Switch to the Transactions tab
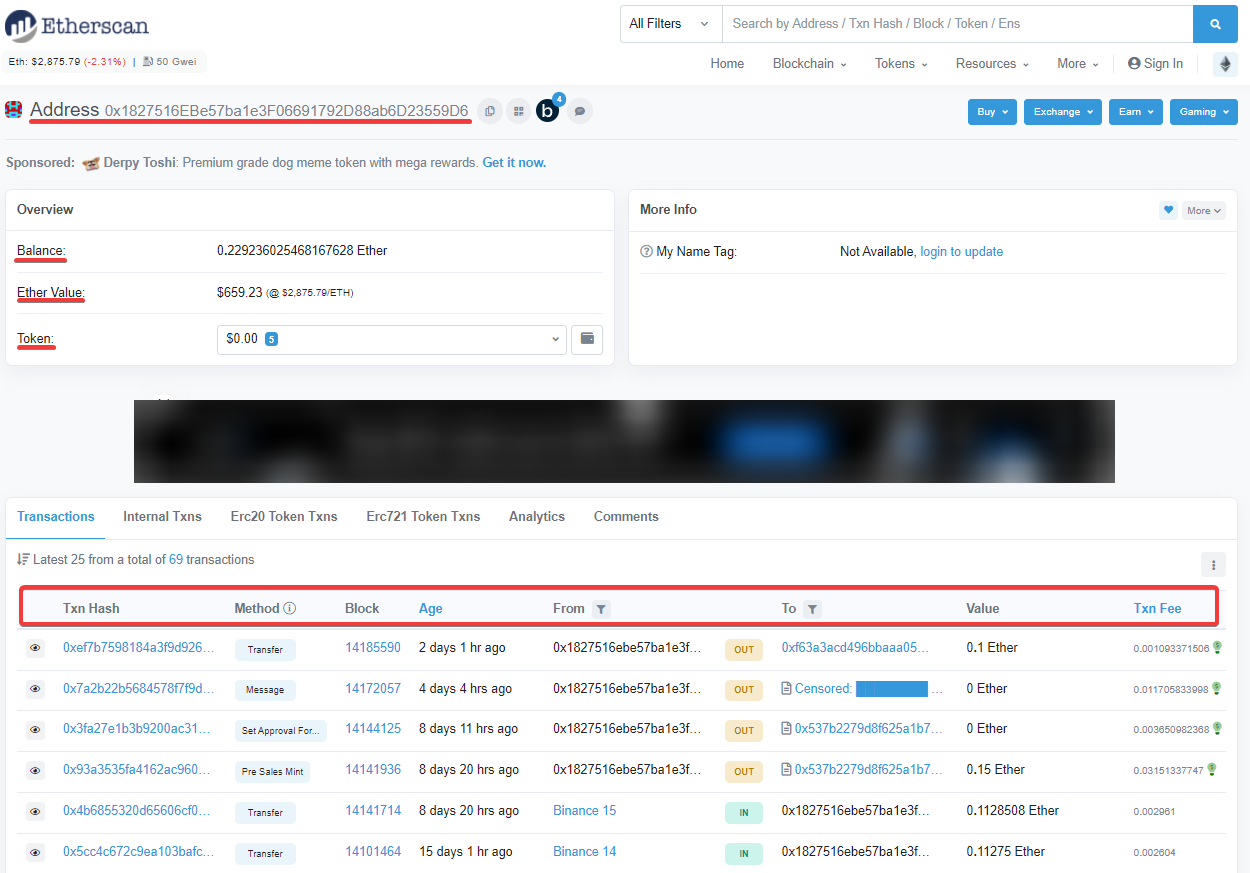 tap(56, 517)
